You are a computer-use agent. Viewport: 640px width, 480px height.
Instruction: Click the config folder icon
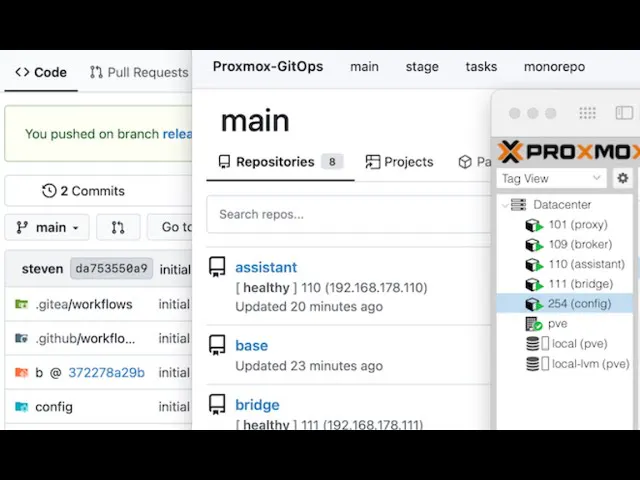21,407
